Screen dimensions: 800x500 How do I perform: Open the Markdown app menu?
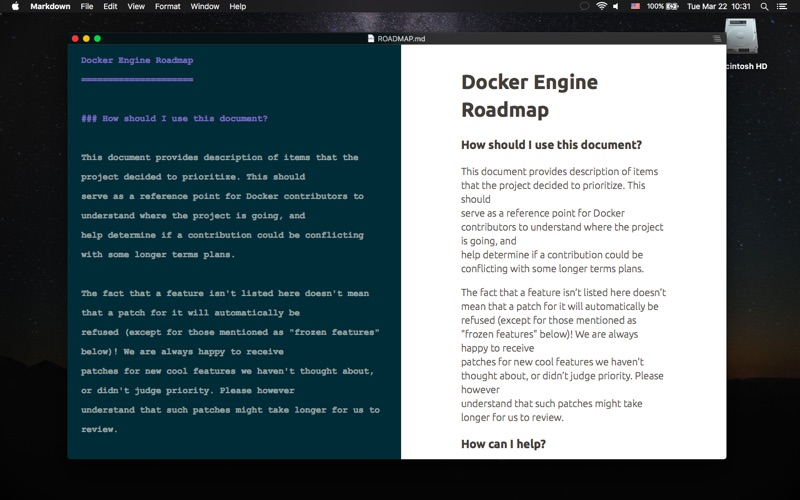point(50,6)
